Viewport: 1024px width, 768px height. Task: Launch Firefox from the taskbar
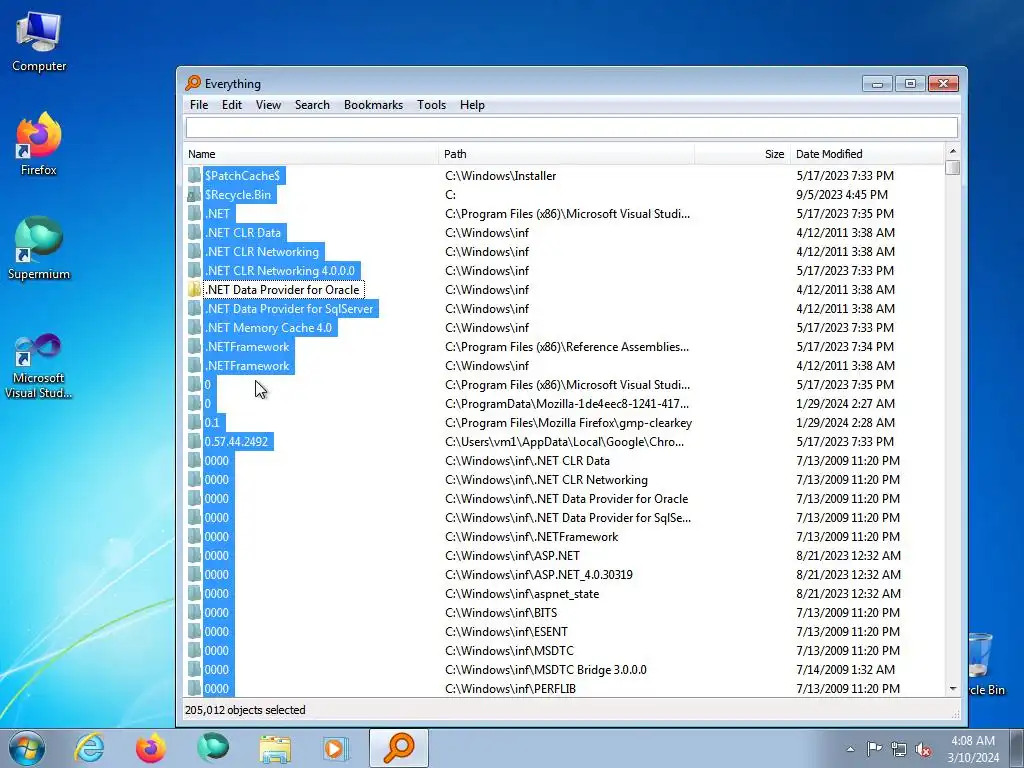click(x=150, y=748)
